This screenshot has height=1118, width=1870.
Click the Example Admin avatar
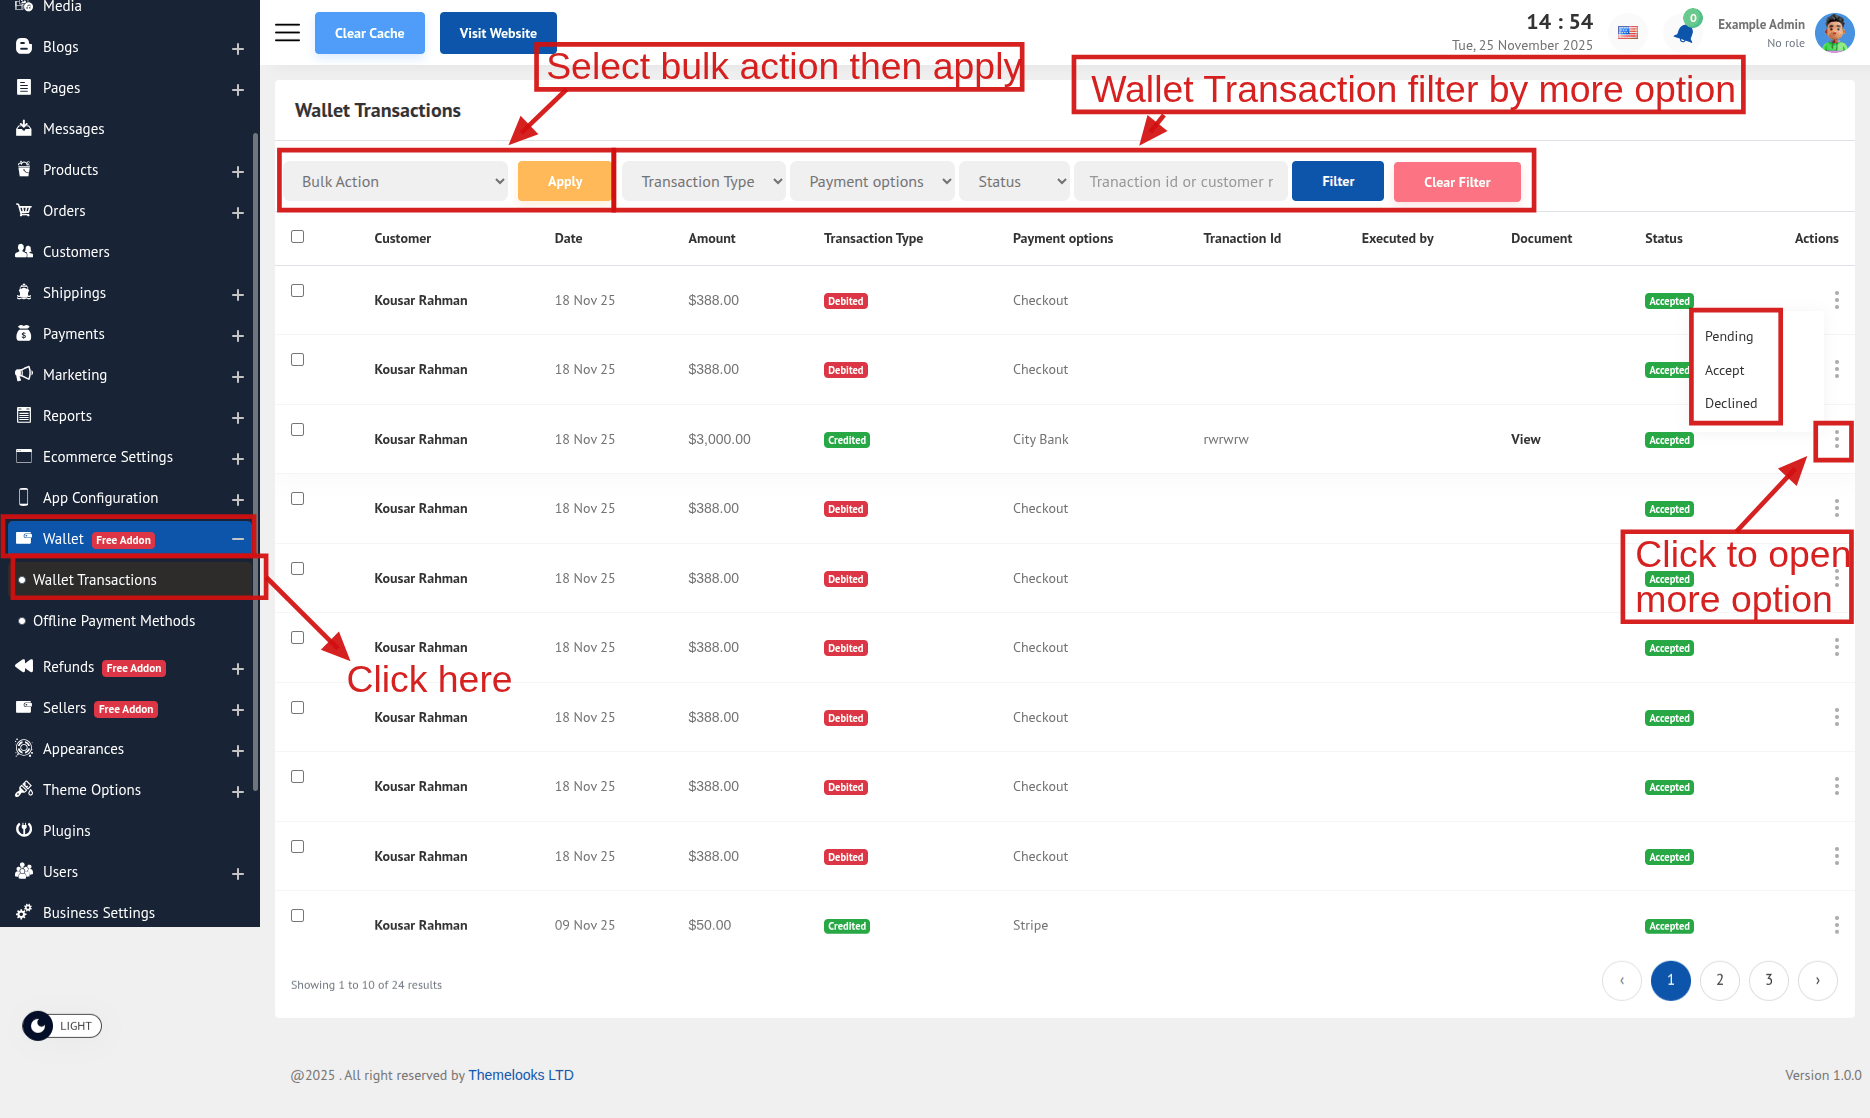tap(1834, 33)
